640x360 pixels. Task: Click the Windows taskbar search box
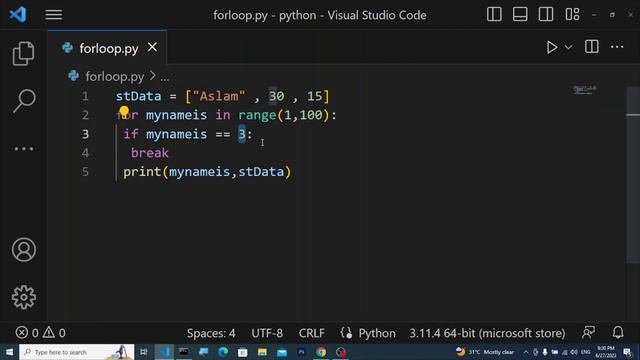coord(77,352)
